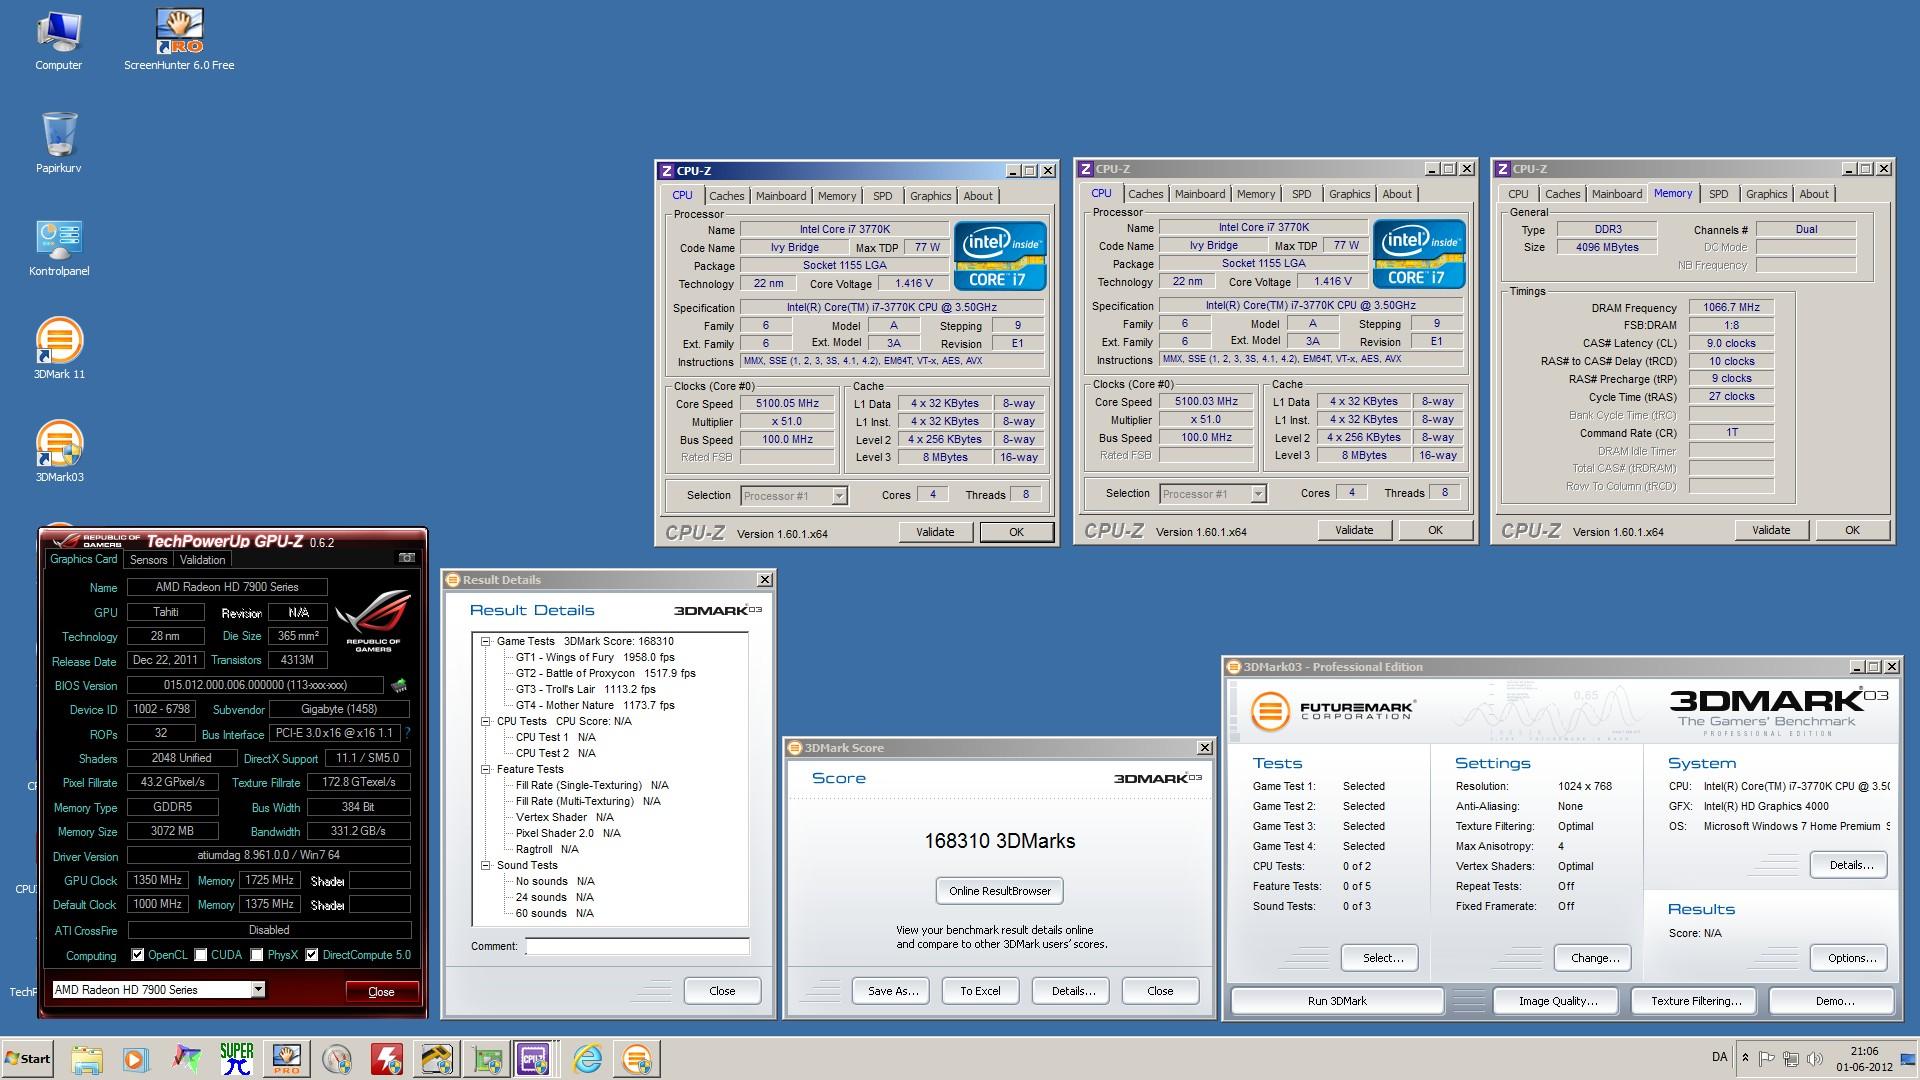Open the Action Center flag tray icon
The image size is (1920, 1080).
pyautogui.click(x=1767, y=1058)
